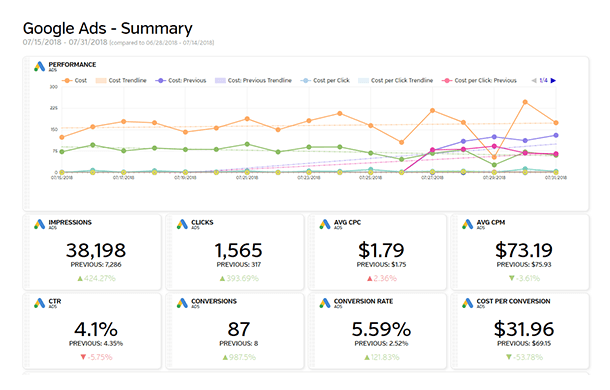Go to next legend page arrow
Image resolution: width=610 pixels, height=390 pixels.
553,81
